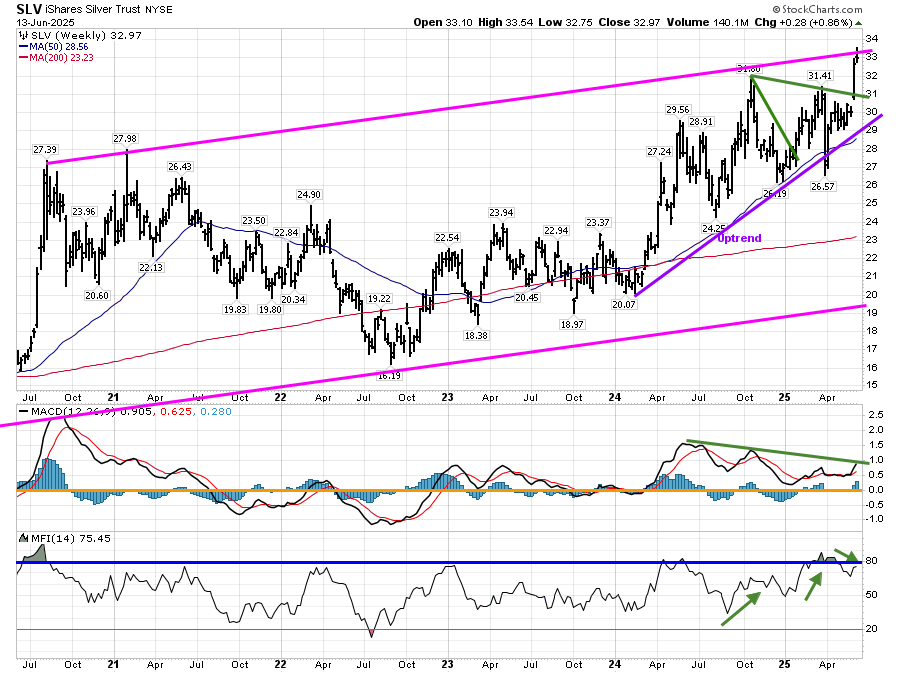Click the 18.97 low price label
Screen dimensions: 900x673
click(x=572, y=324)
